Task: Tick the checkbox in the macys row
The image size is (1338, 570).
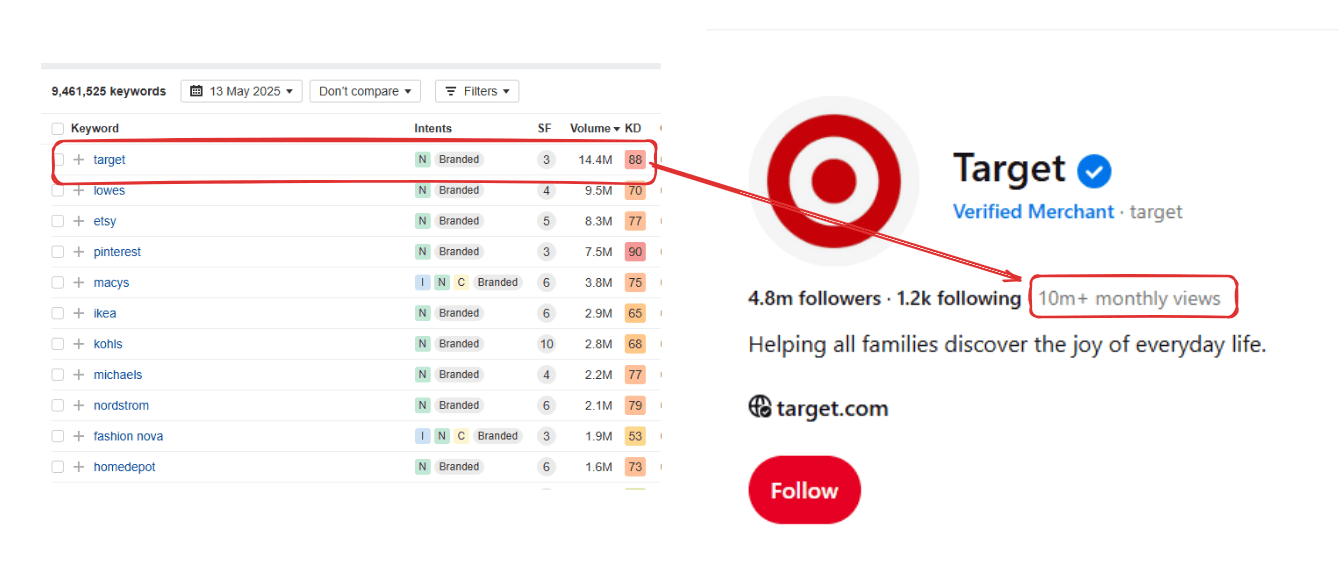Action: click(57, 283)
